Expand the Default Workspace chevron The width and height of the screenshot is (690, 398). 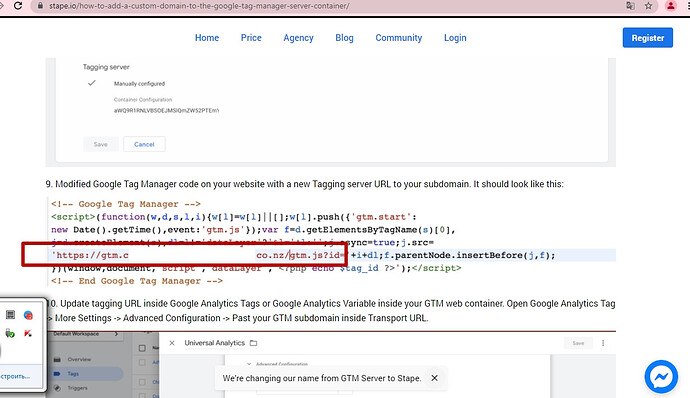pos(116,334)
